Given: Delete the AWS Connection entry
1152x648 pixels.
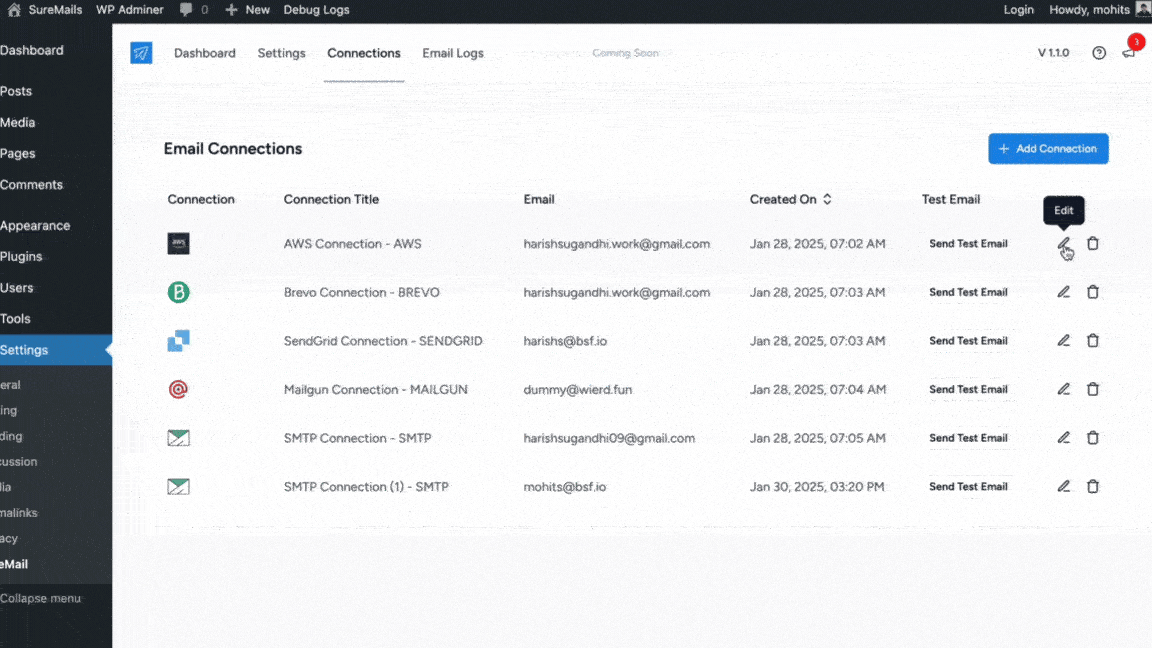Looking at the screenshot, I should pyautogui.click(x=1093, y=244).
